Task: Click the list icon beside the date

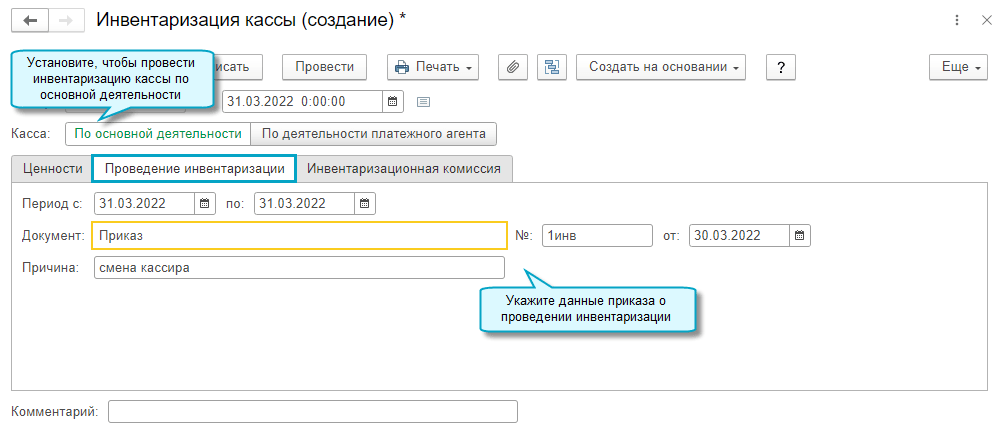Action: (x=423, y=101)
